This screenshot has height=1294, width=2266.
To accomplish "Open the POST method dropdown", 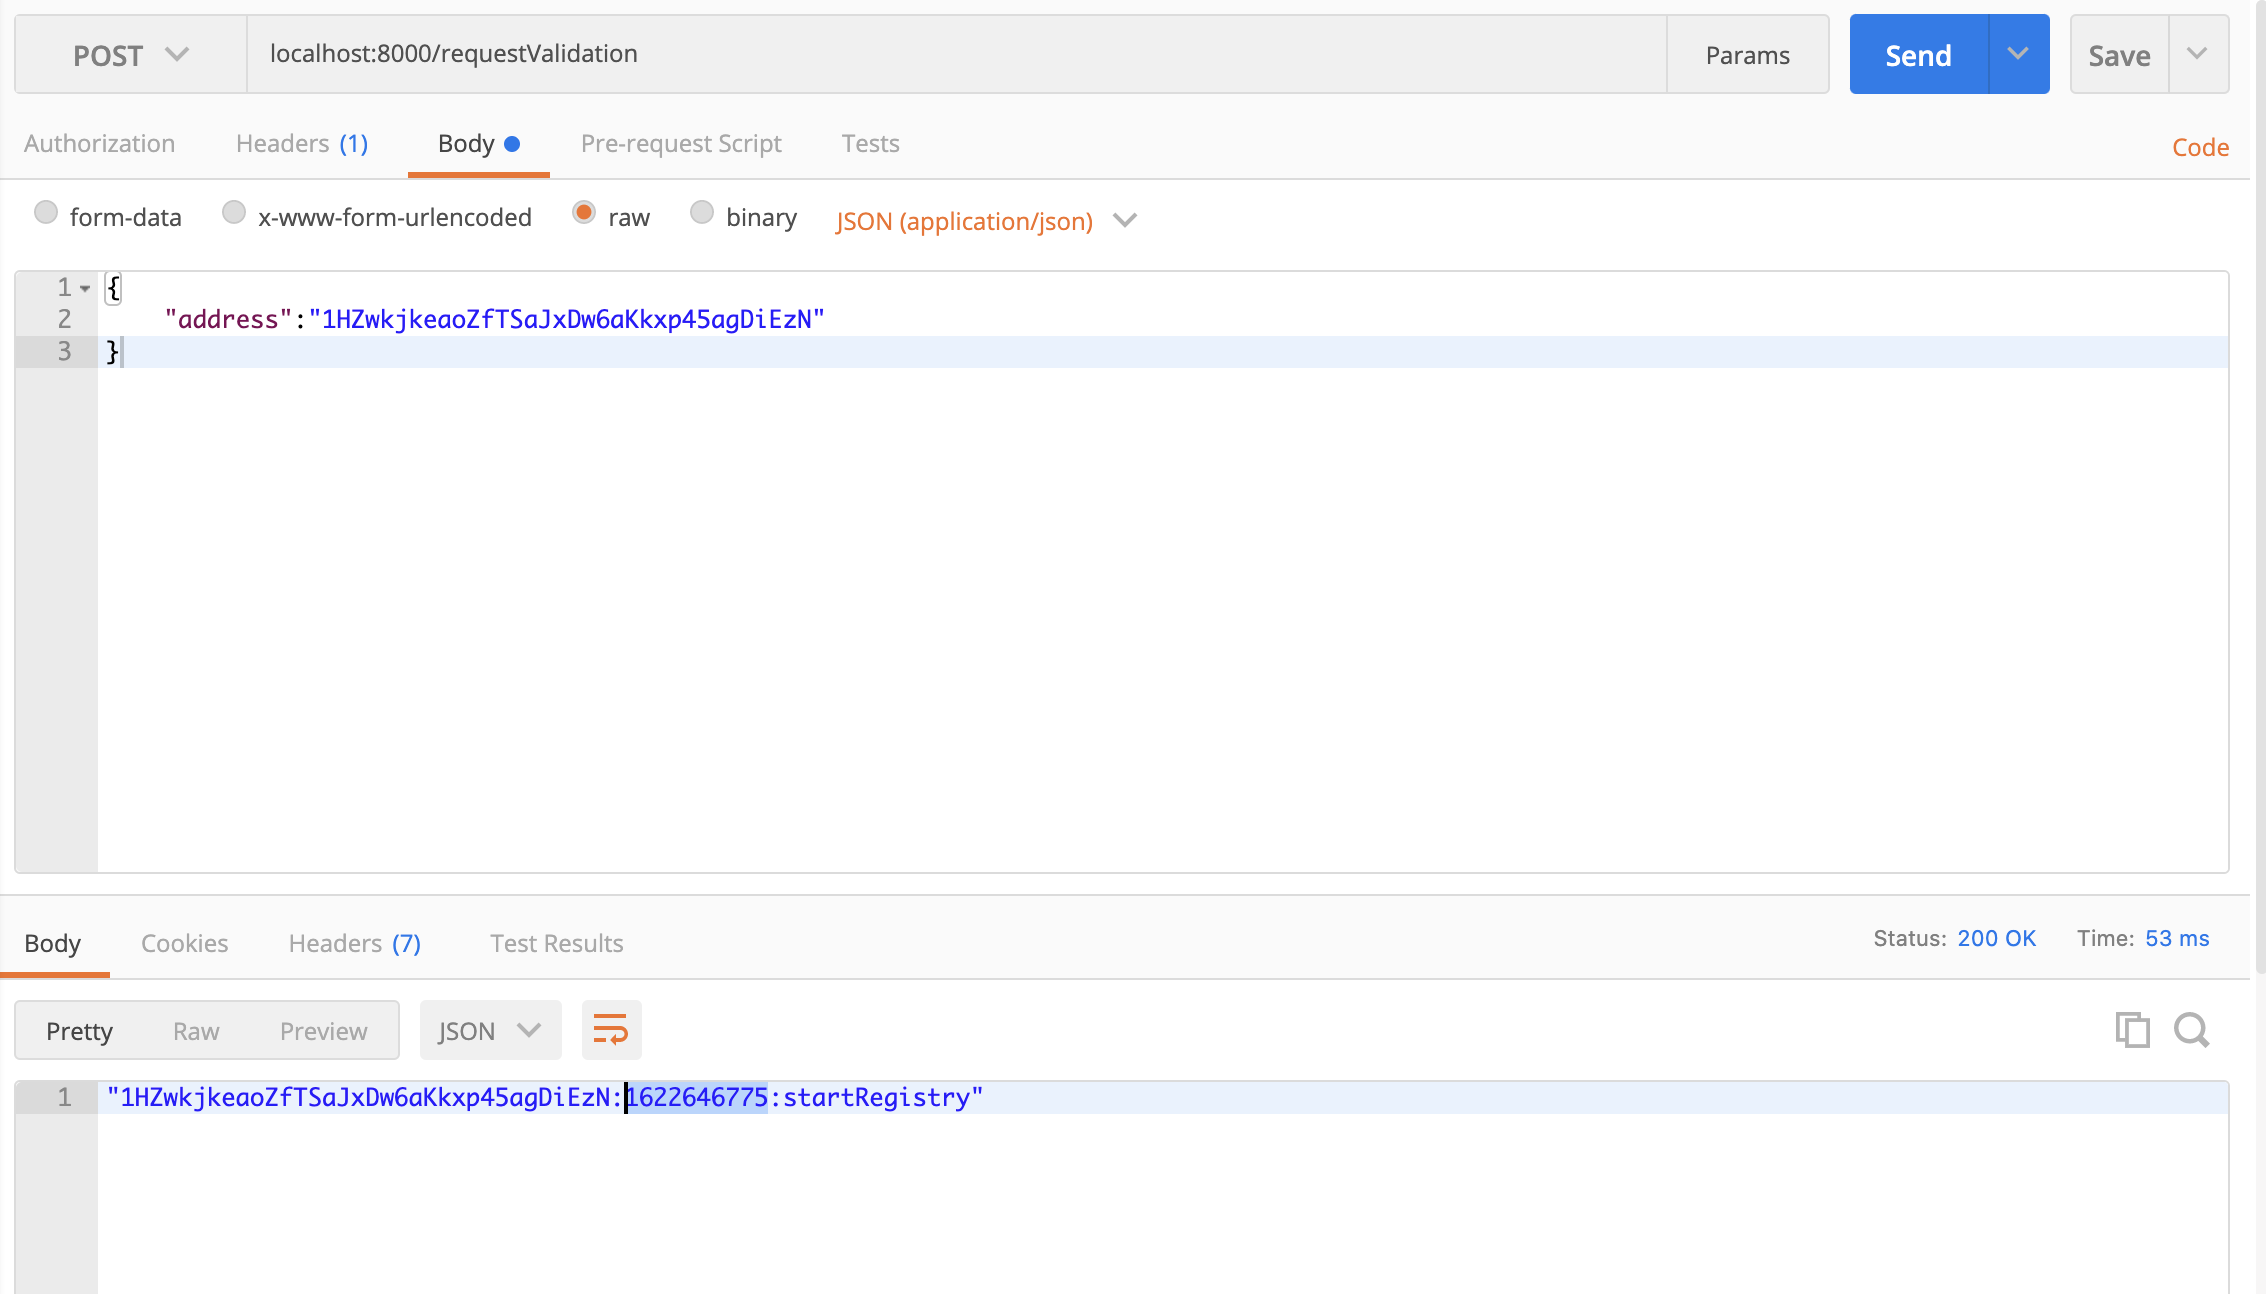I will [130, 55].
